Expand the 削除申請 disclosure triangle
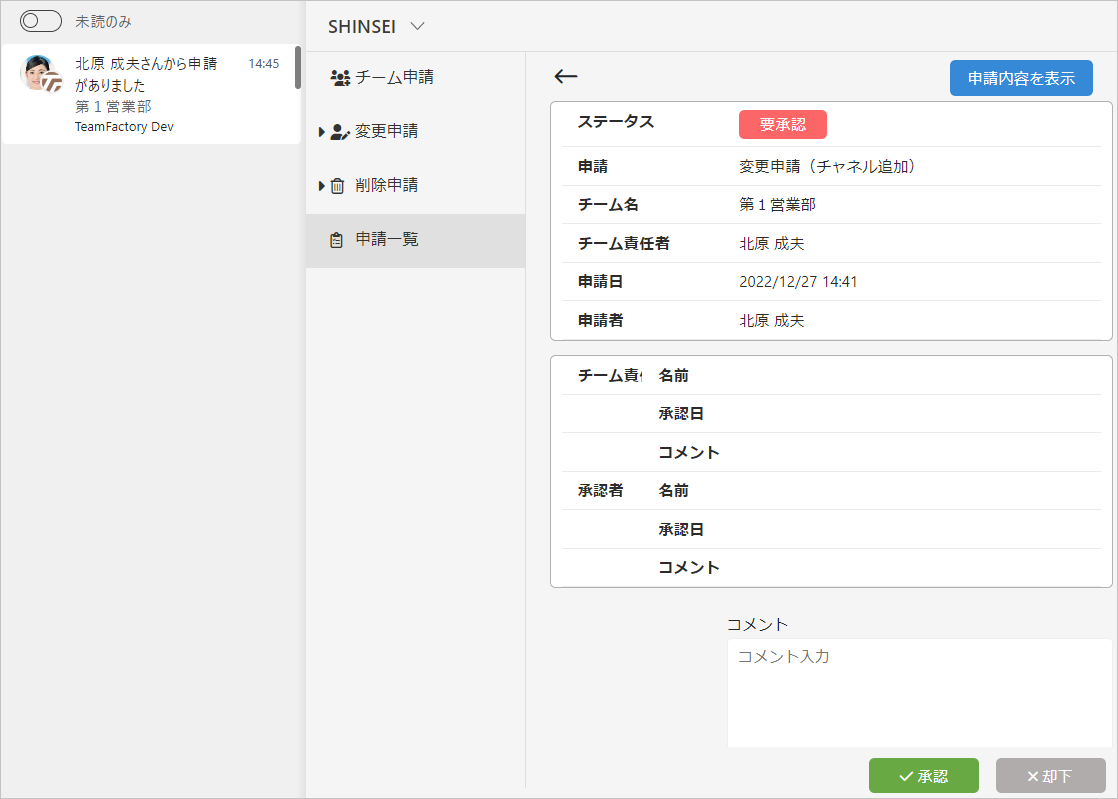 322,186
